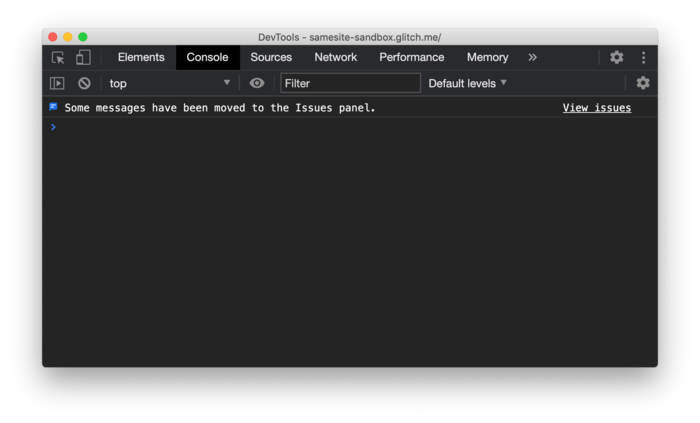Follow the View issues link
700x423 pixels.
click(597, 108)
